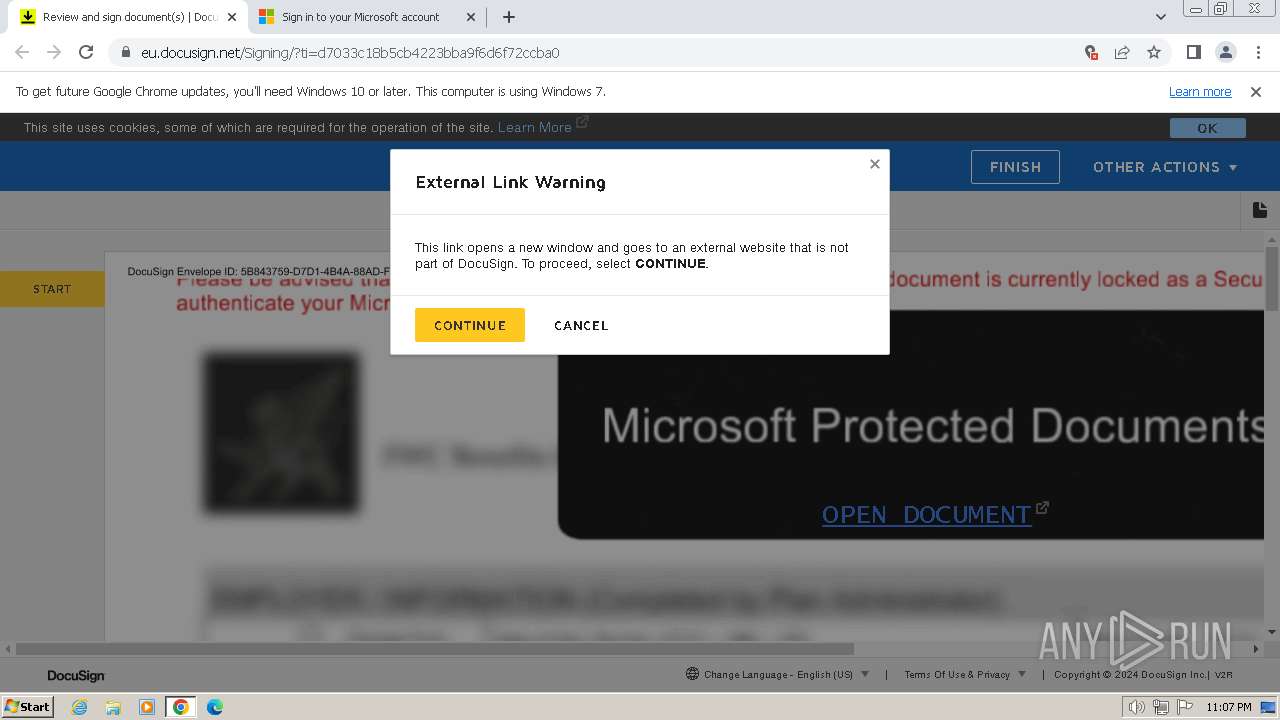The image size is (1280, 720).
Task: Open File Explorer from taskbar
Action: pyautogui.click(x=113, y=707)
